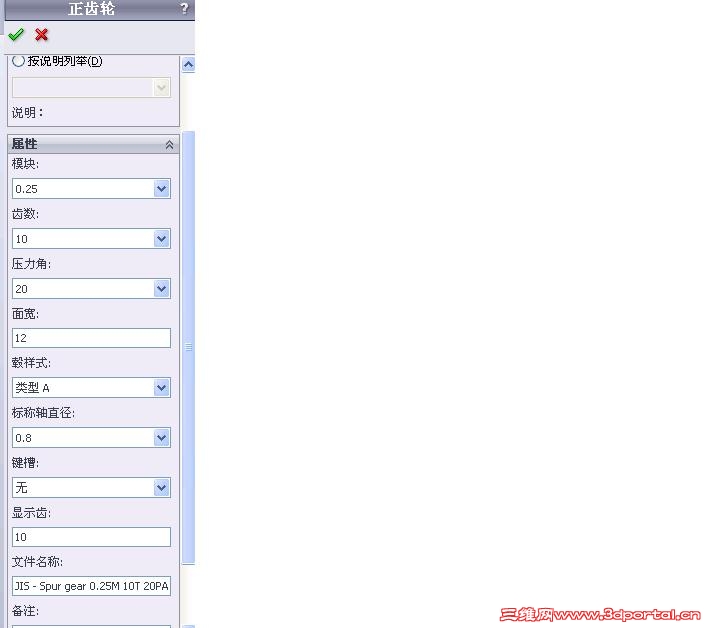Select the 按说明列举(D) radio button

click(18, 61)
